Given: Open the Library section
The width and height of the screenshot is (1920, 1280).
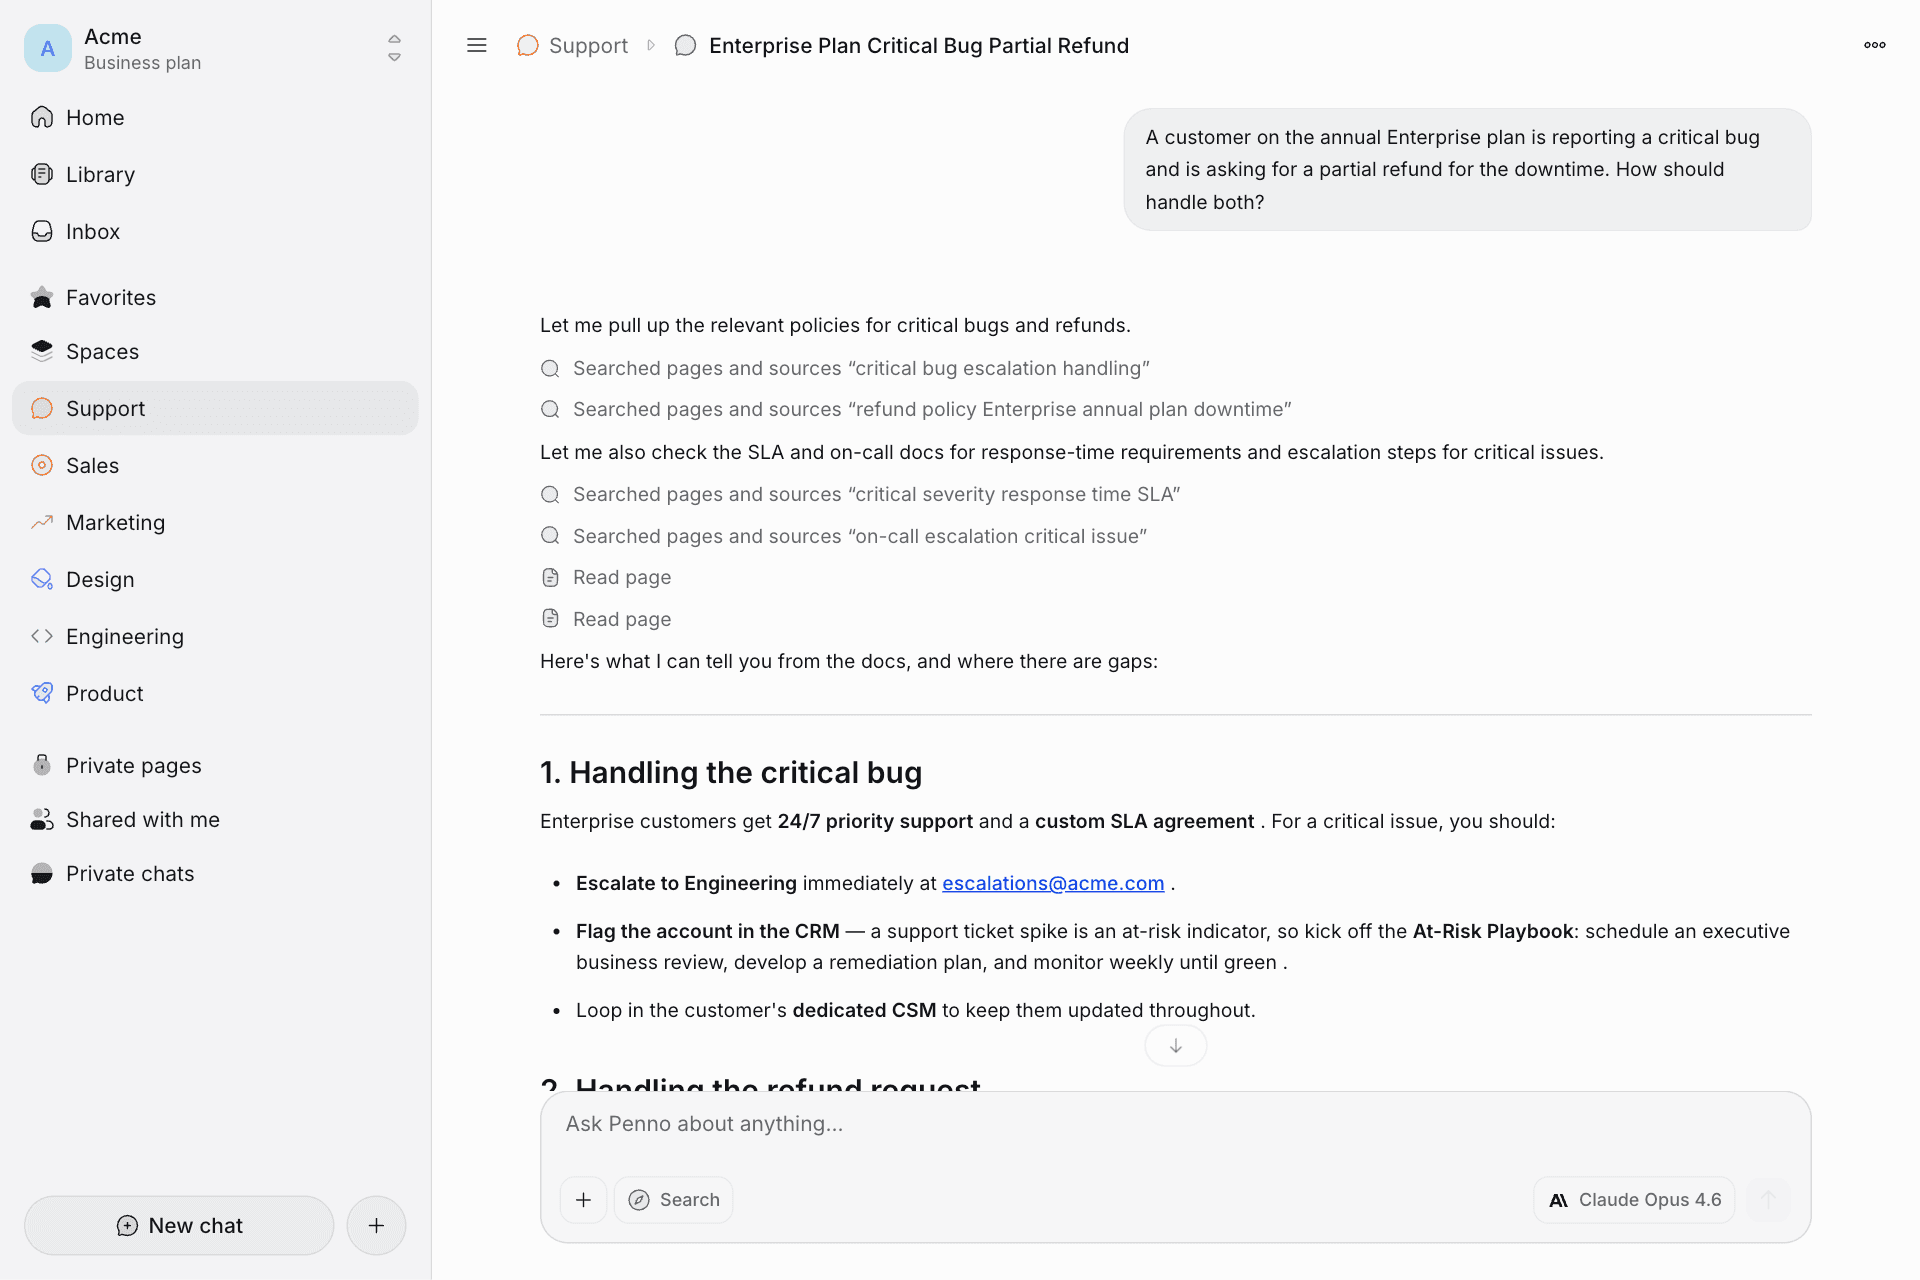Looking at the screenshot, I should tap(215, 174).
